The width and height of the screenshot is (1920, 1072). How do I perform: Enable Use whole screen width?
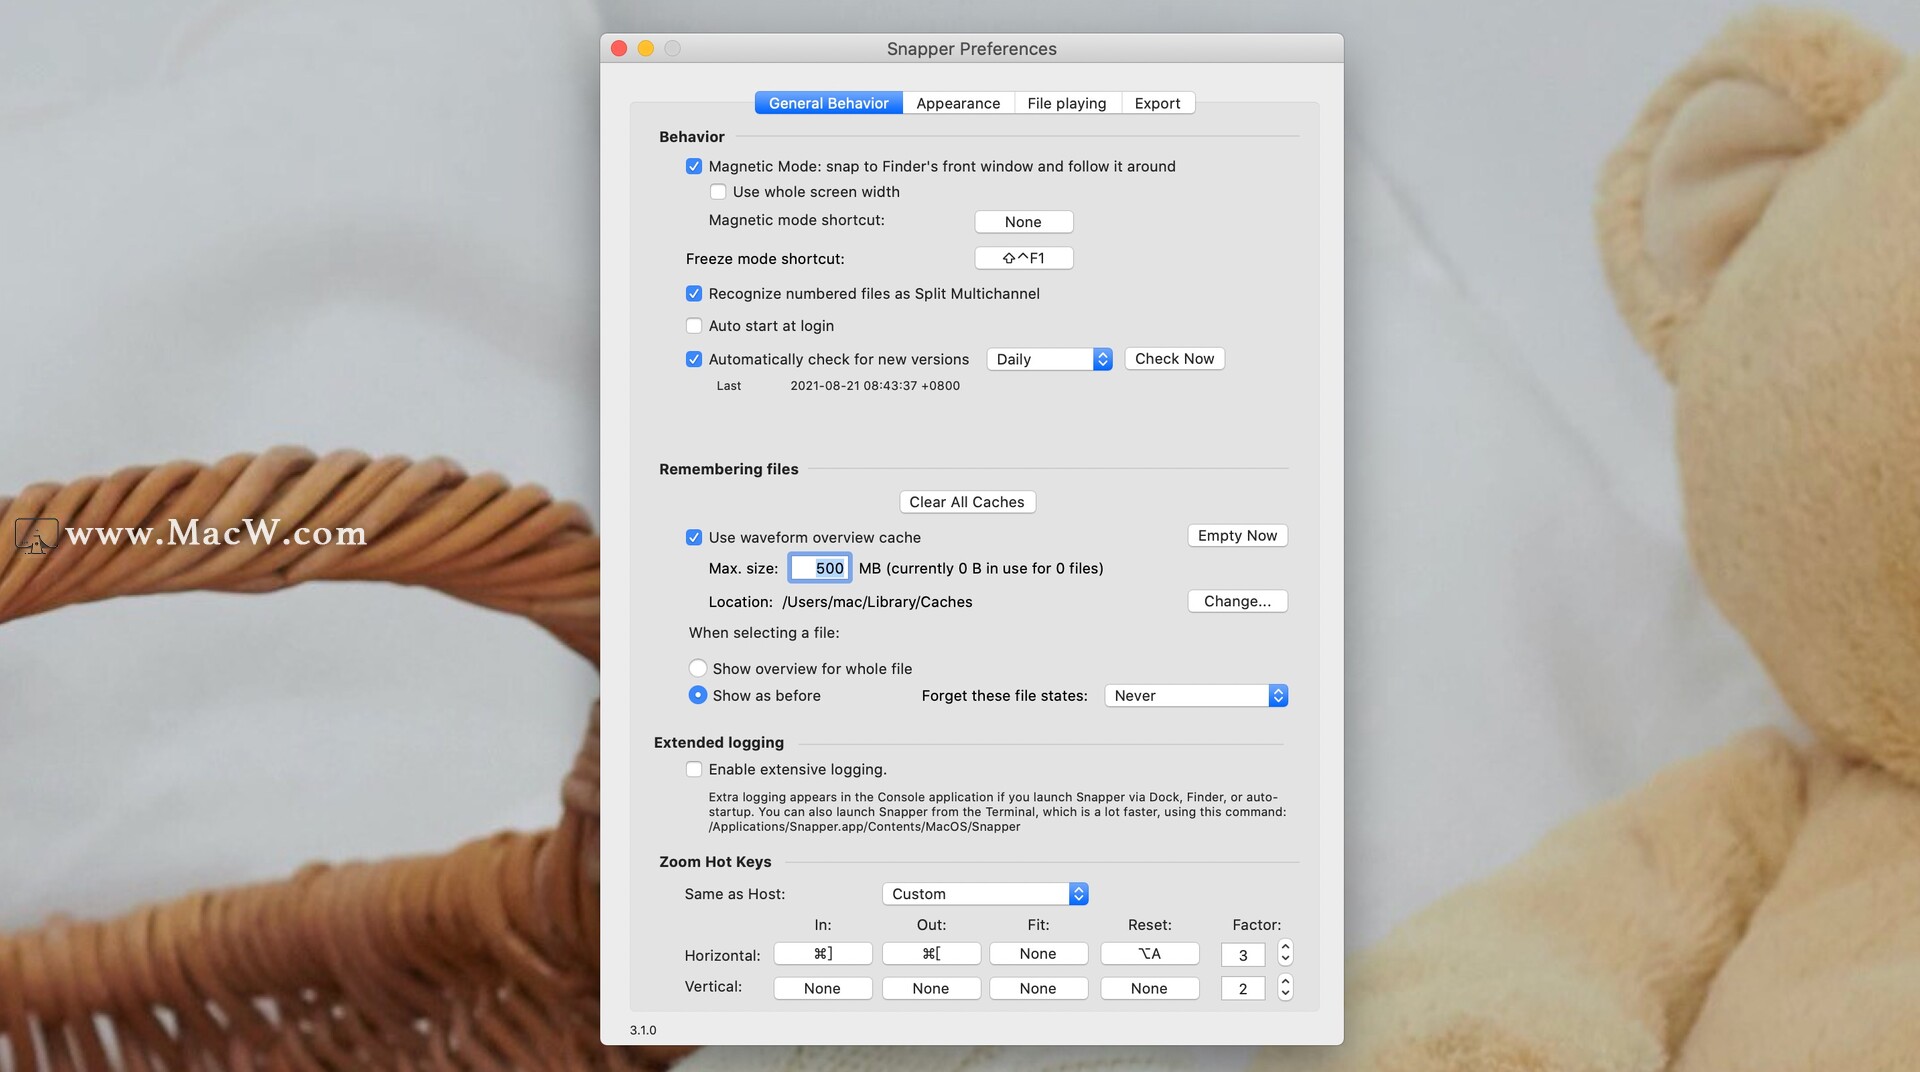point(718,192)
